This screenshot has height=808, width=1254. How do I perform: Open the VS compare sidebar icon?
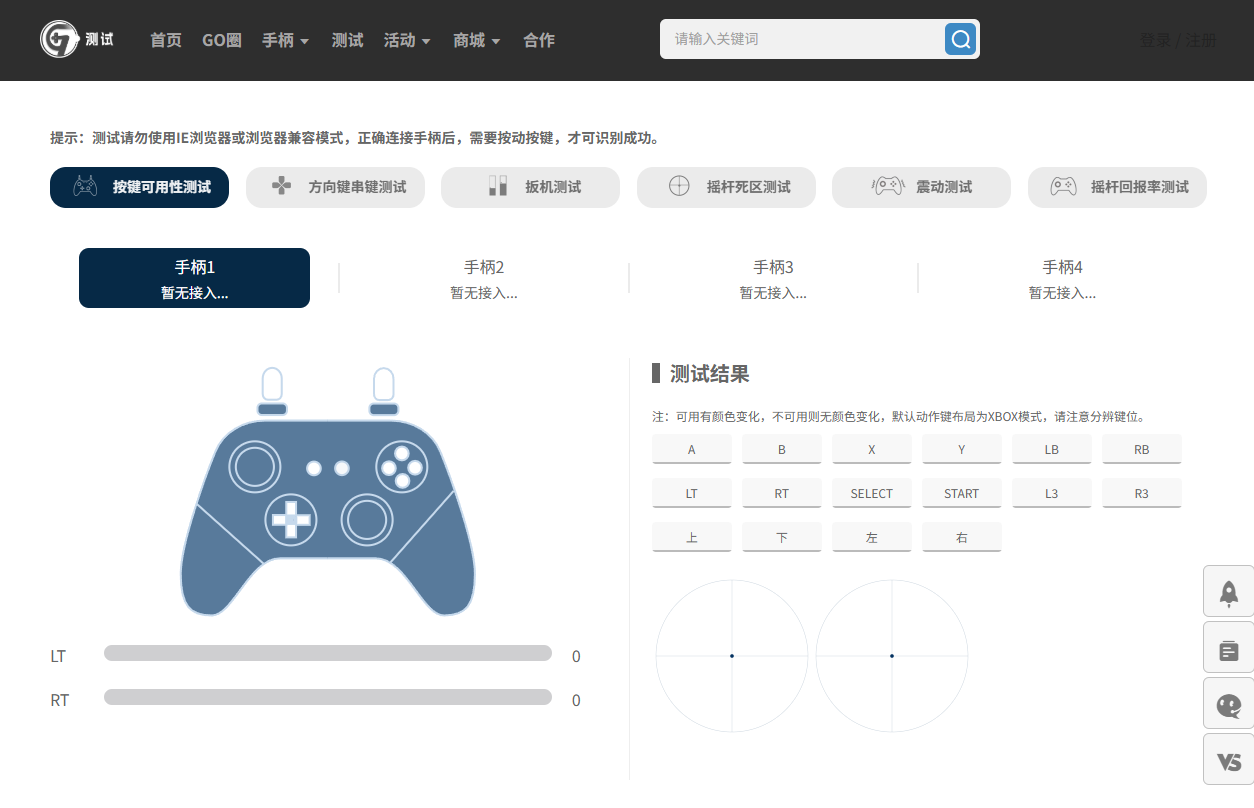pyautogui.click(x=1229, y=760)
